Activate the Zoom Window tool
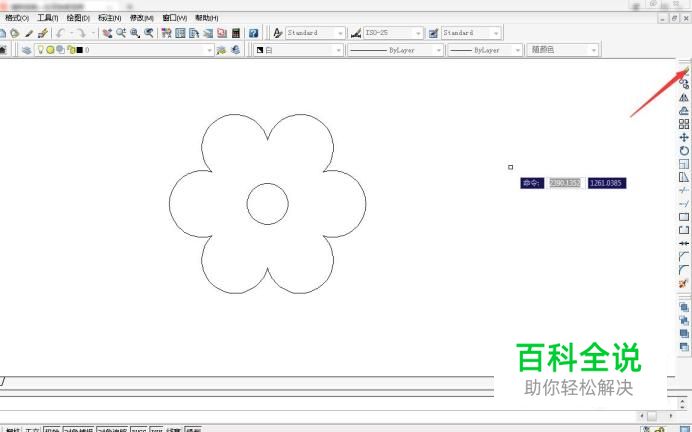The image size is (692, 432). 135,33
